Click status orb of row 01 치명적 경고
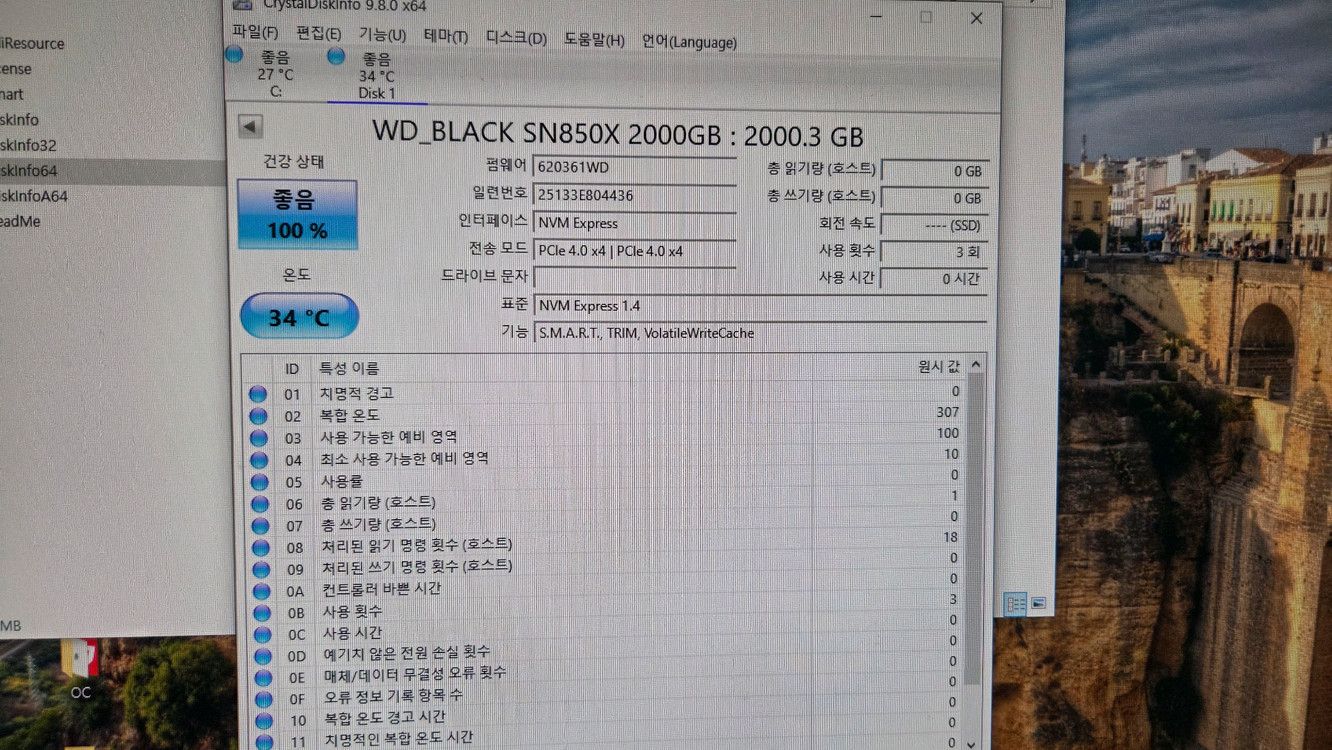 258,394
